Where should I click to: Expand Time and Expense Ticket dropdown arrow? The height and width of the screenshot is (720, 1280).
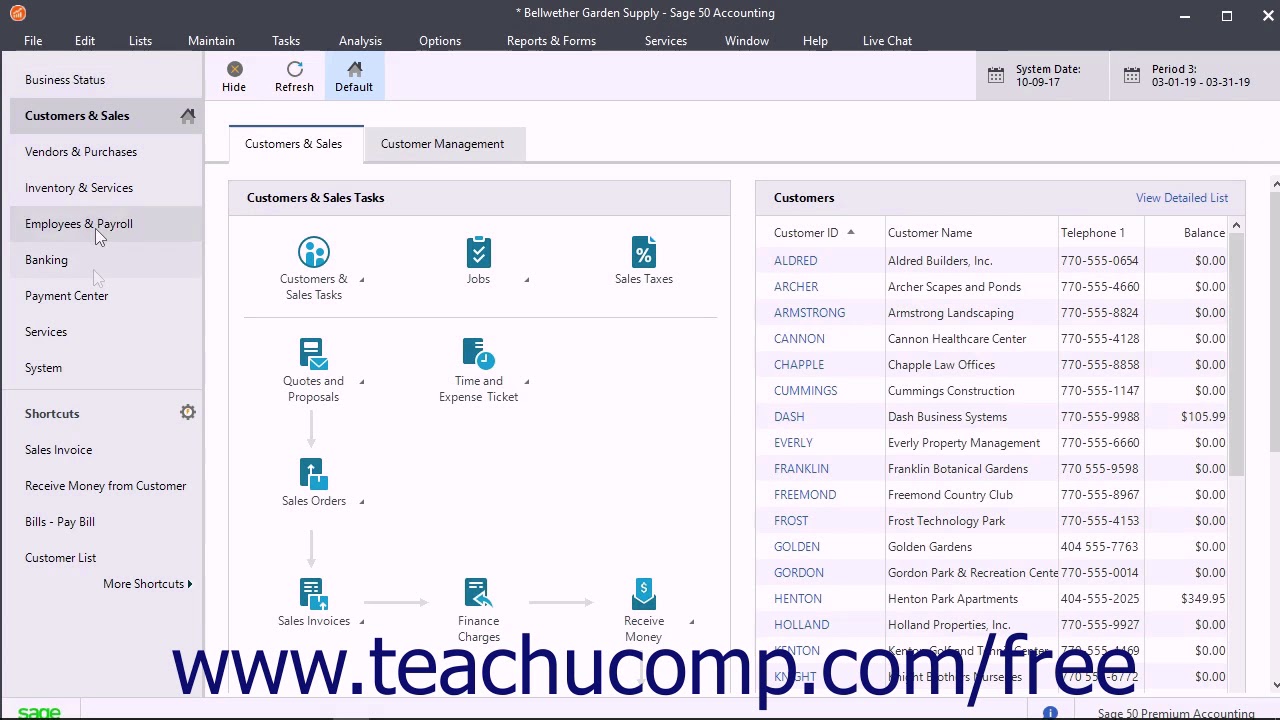[x=527, y=382]
